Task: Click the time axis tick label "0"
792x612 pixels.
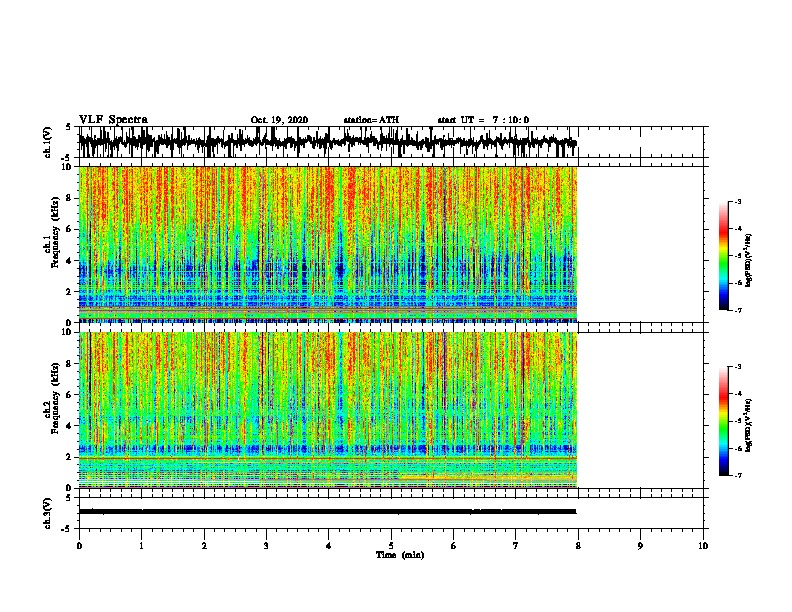Action: (x=79, y=546)
